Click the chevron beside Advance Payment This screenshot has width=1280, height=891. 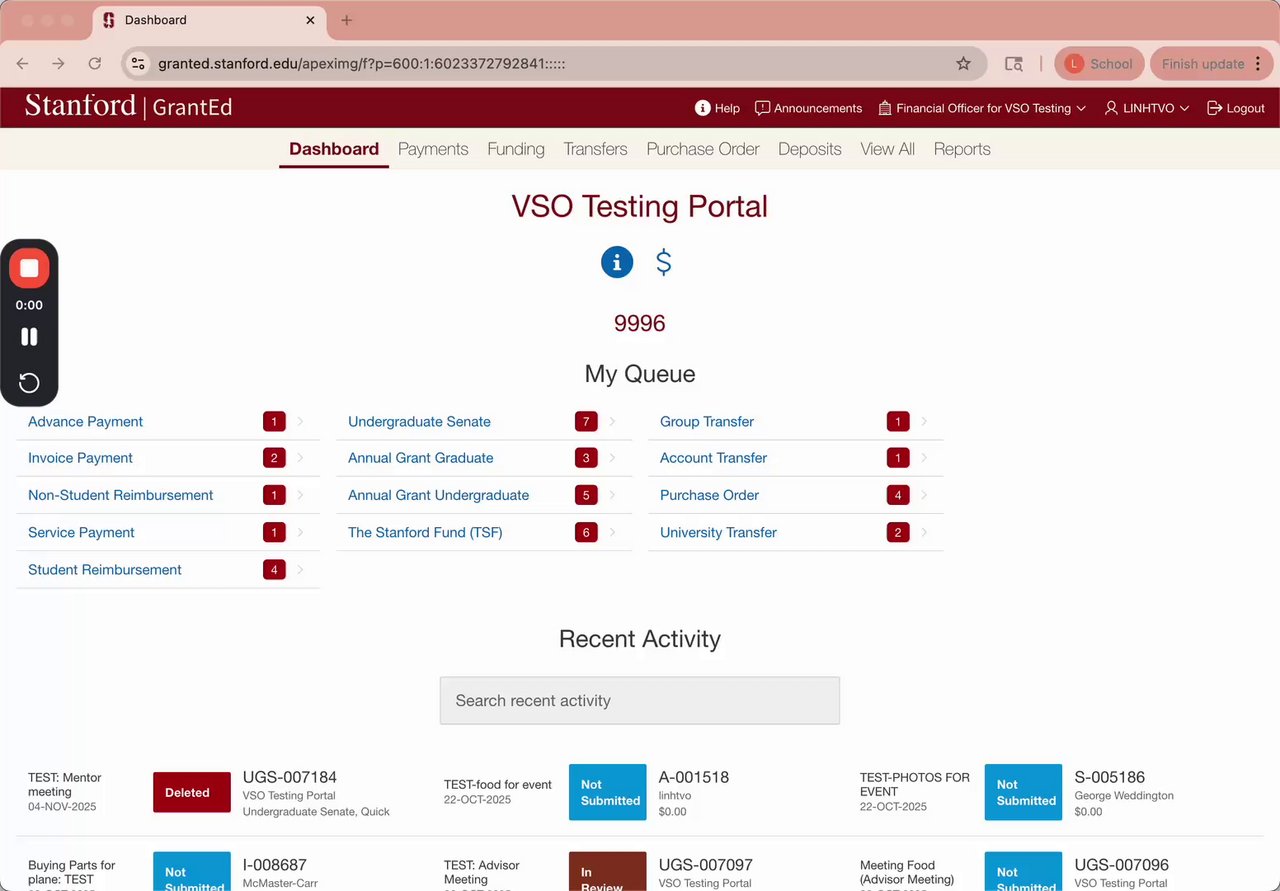(300, 421)
